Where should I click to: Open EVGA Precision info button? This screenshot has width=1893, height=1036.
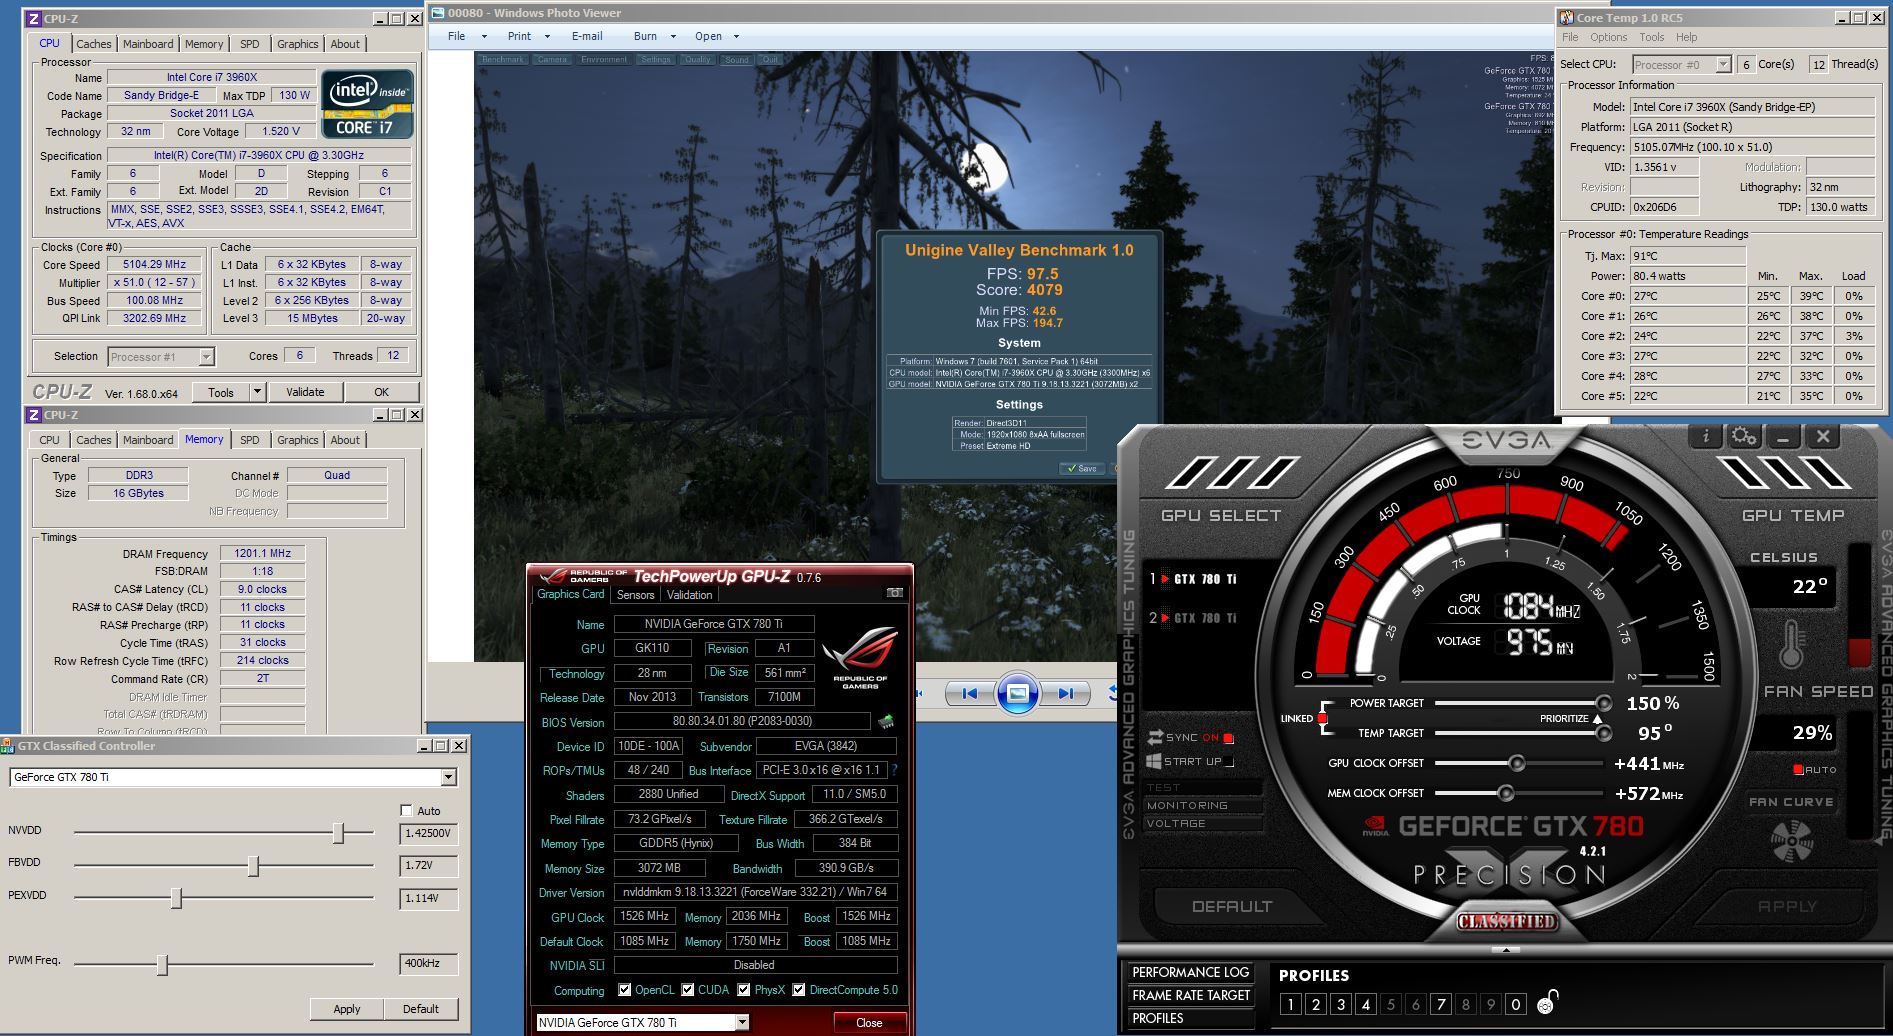[1706, 437]
